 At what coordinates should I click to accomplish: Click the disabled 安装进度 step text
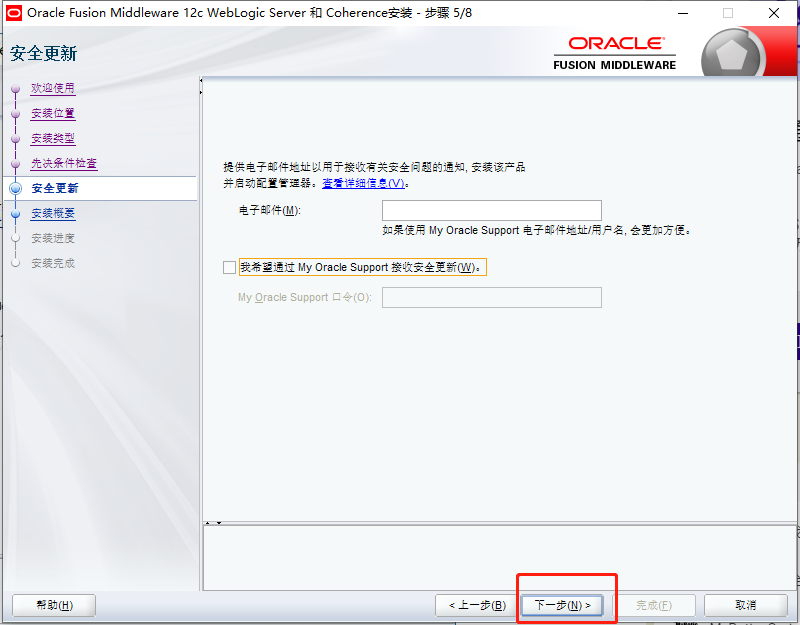click(53, 238)
